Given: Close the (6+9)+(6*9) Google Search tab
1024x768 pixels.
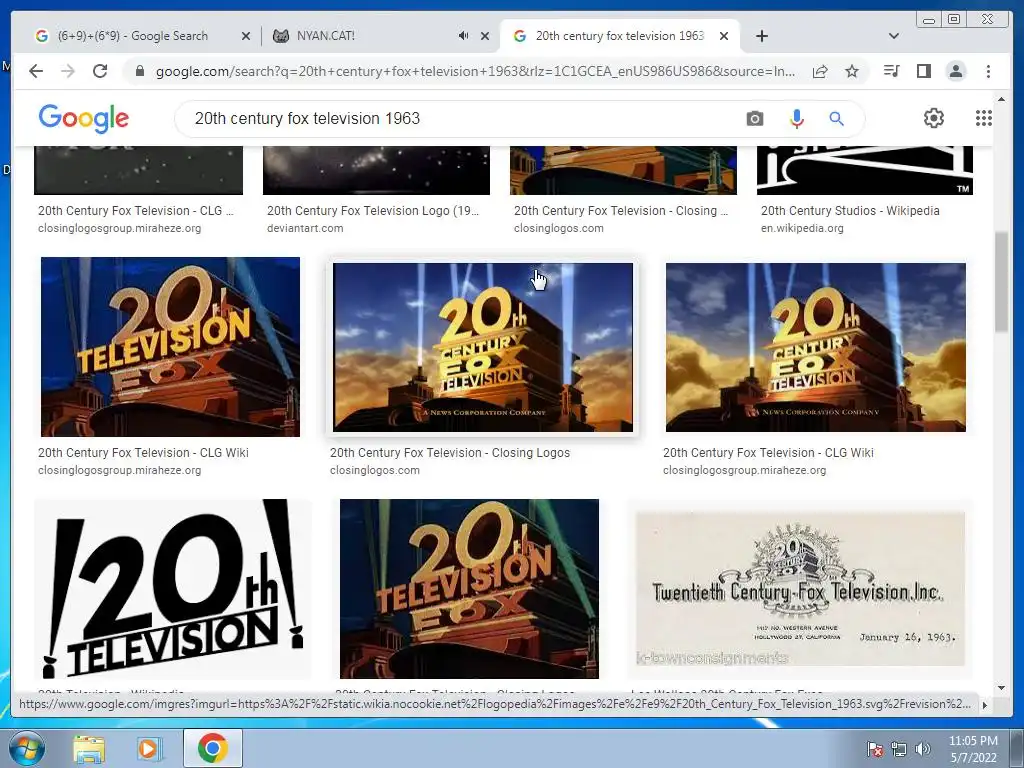Looking at the screenshot, I should 246,36.
